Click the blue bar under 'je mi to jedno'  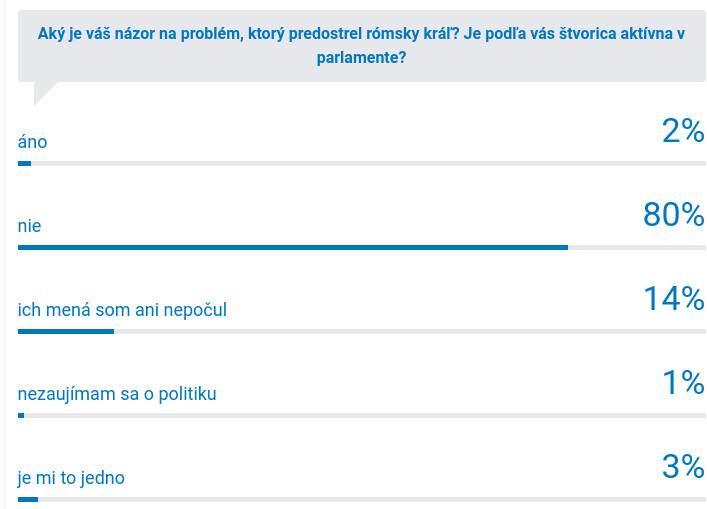[28, 498]
